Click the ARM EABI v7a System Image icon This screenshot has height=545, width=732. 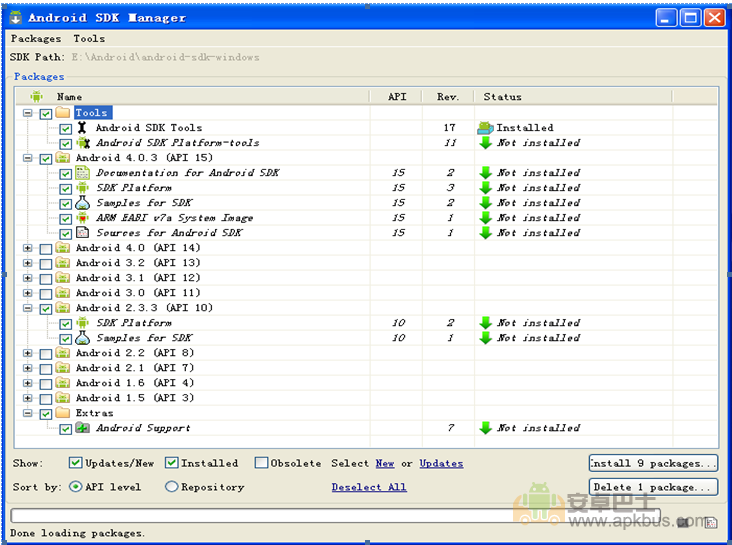(83, 218)
